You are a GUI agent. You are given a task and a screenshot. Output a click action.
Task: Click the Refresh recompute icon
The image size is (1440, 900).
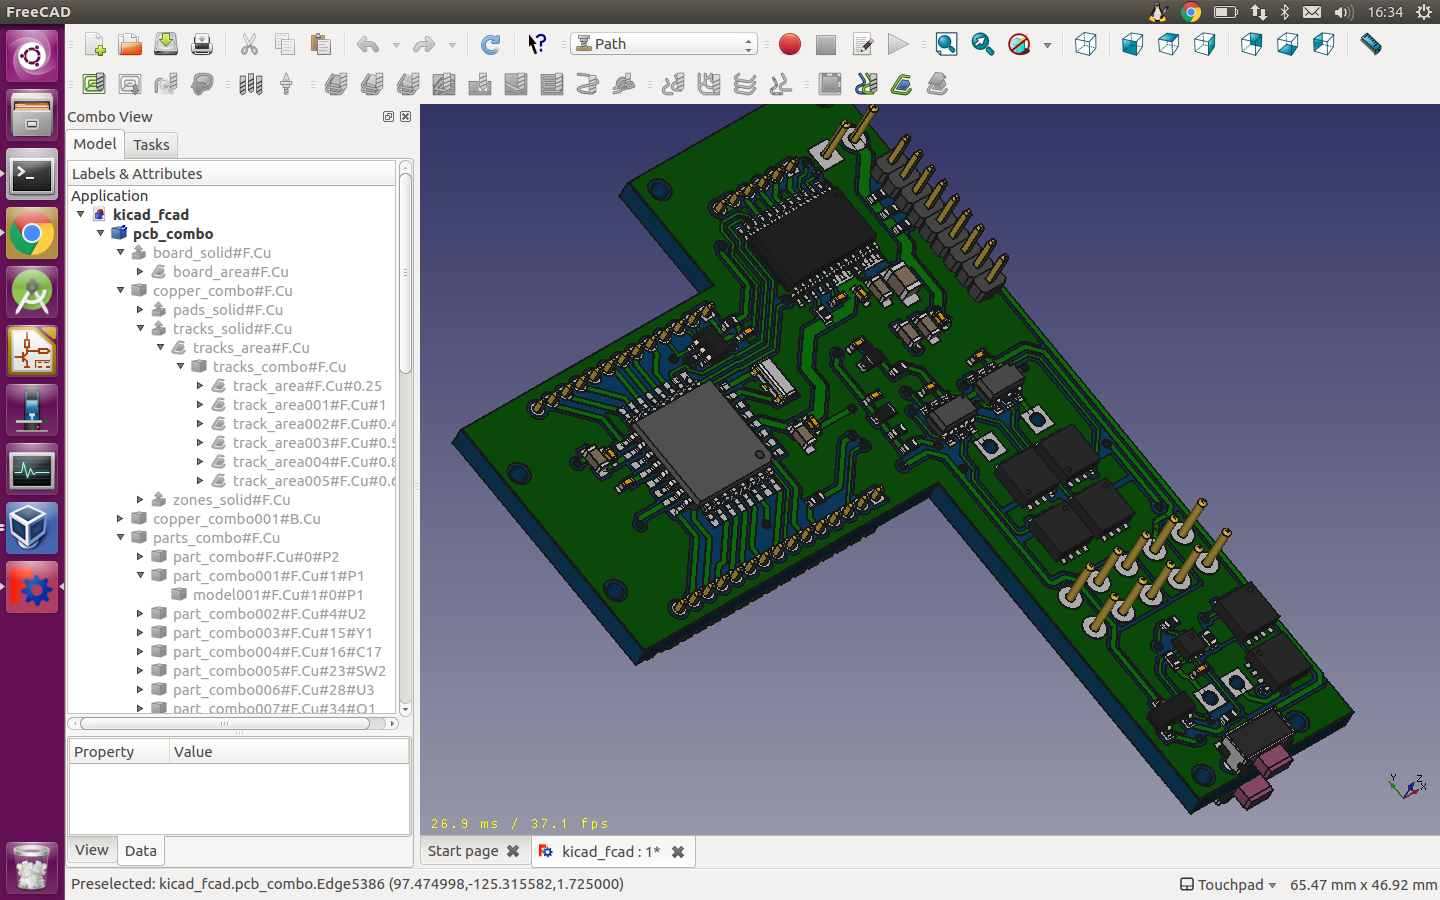[x=490, y=44]
